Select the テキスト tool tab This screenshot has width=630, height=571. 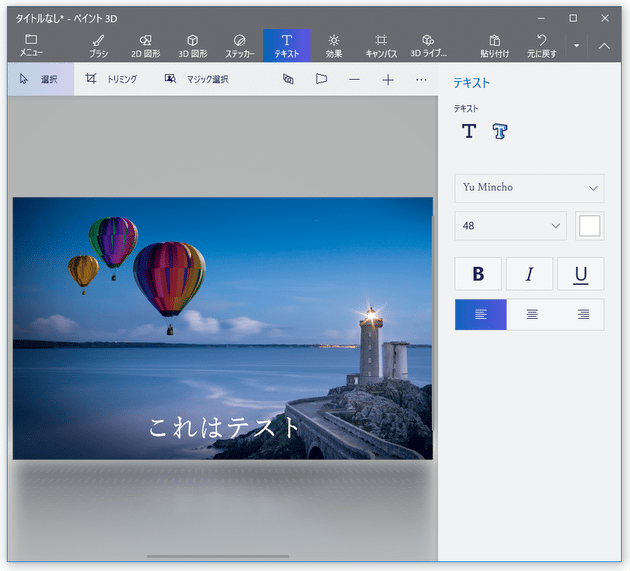coord(286,45)
